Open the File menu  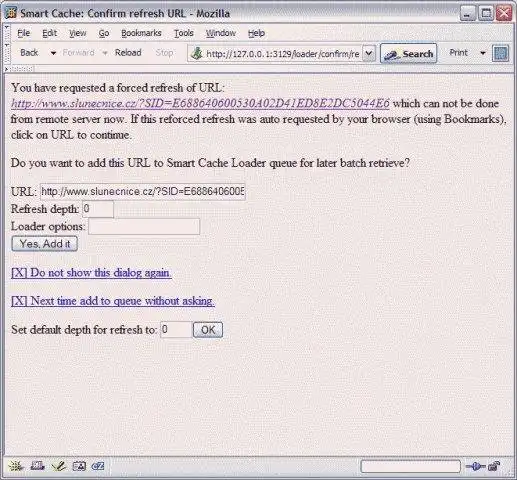[23, 33]
